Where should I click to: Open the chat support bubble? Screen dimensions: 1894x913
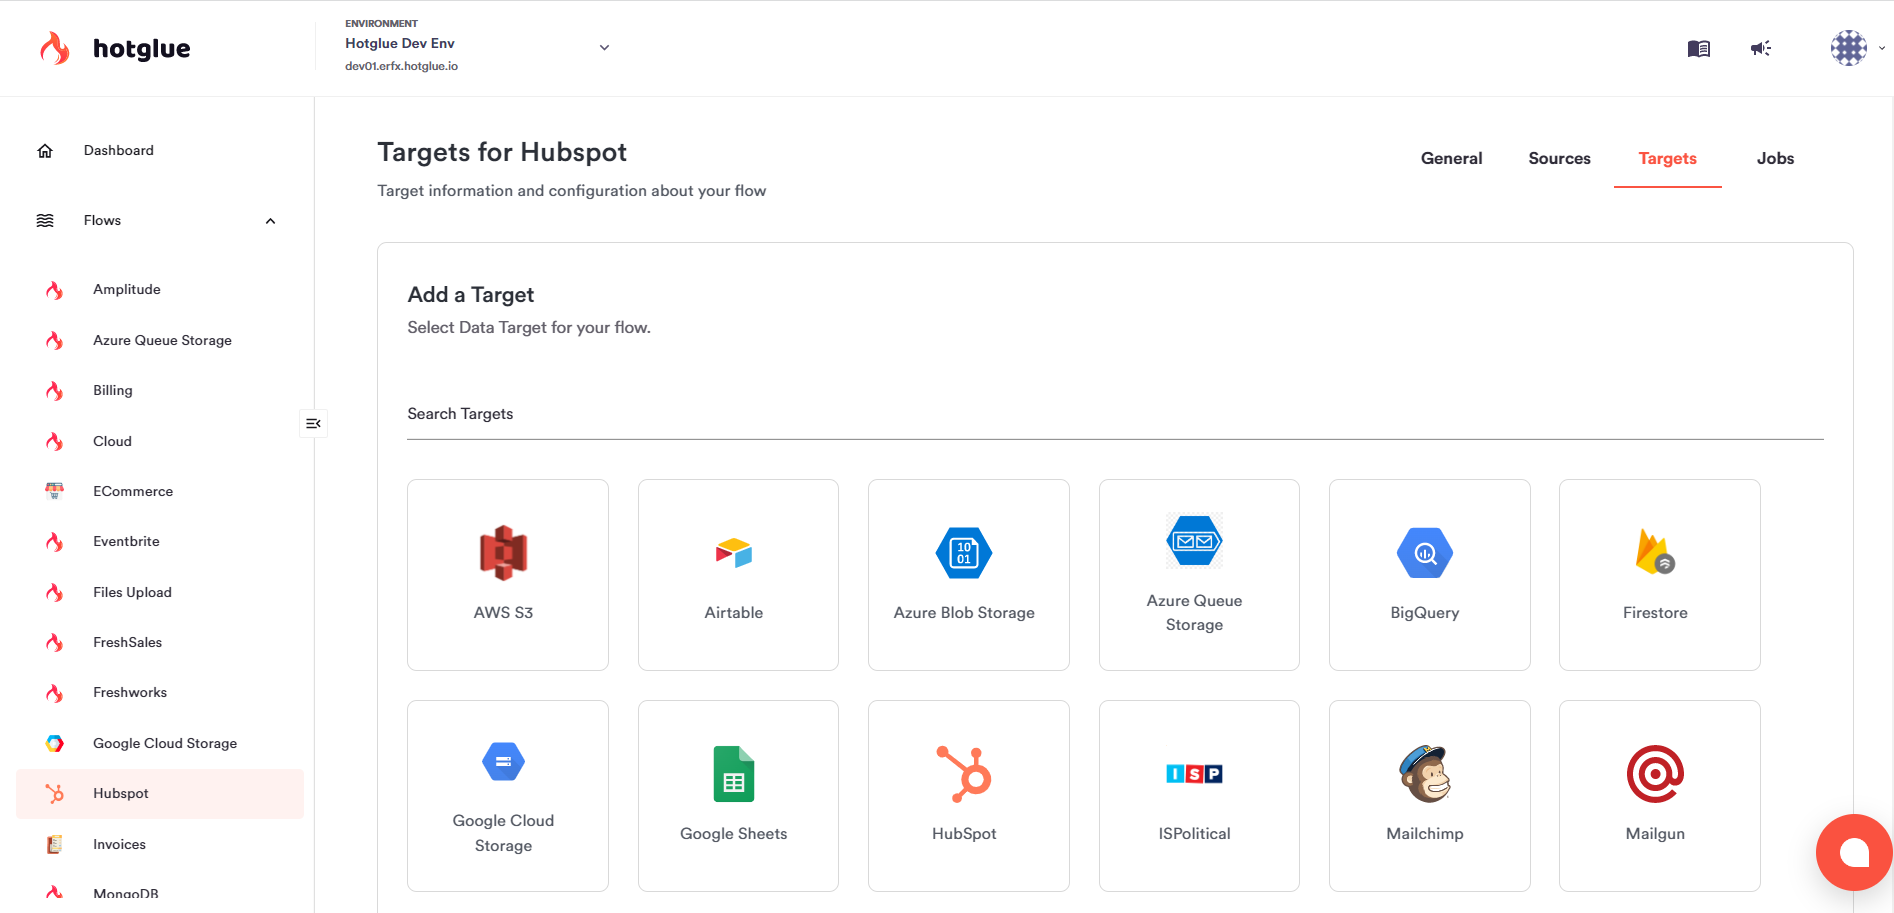1853,852
